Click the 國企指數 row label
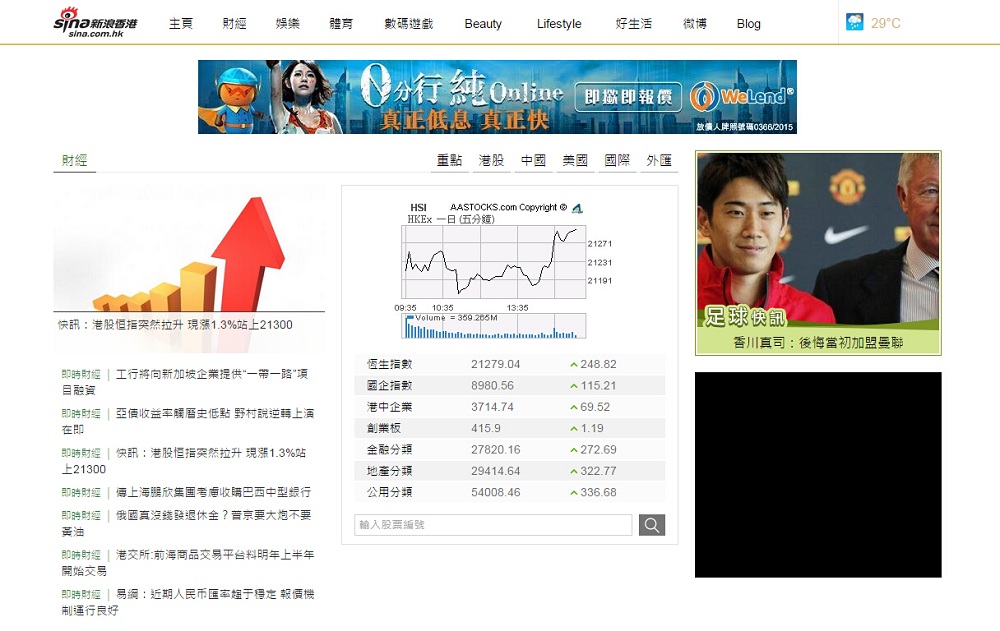 pyautogui.click(x=390, y=385)
